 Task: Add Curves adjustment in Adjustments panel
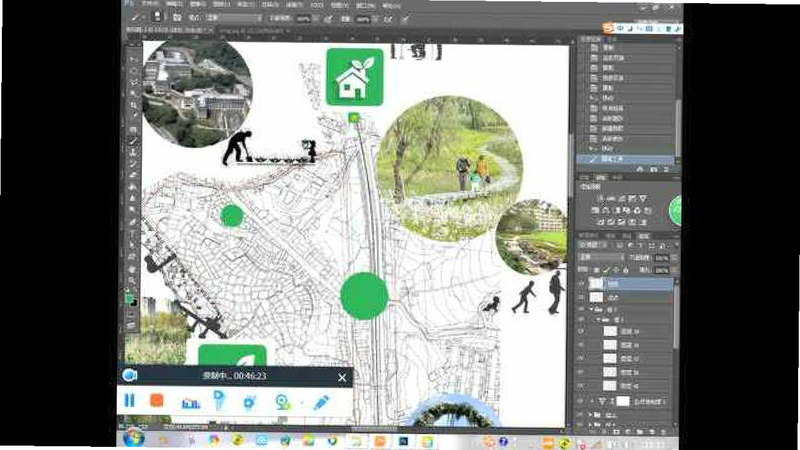tap(621, 198)
